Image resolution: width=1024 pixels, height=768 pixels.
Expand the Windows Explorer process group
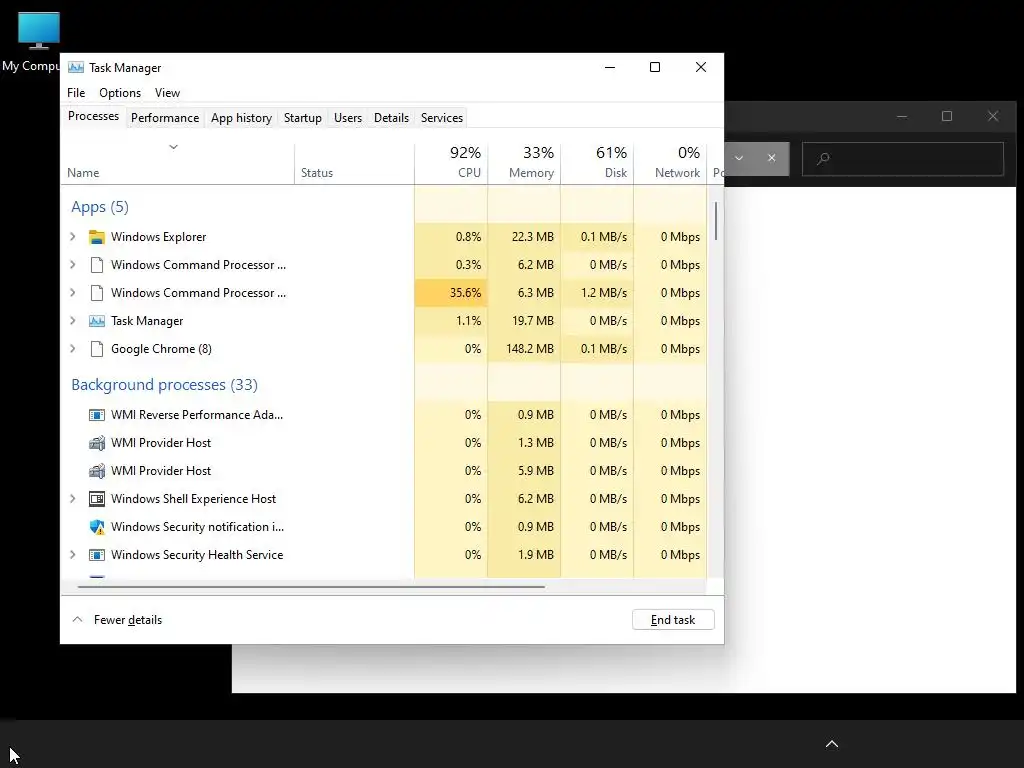click(73, 237)
